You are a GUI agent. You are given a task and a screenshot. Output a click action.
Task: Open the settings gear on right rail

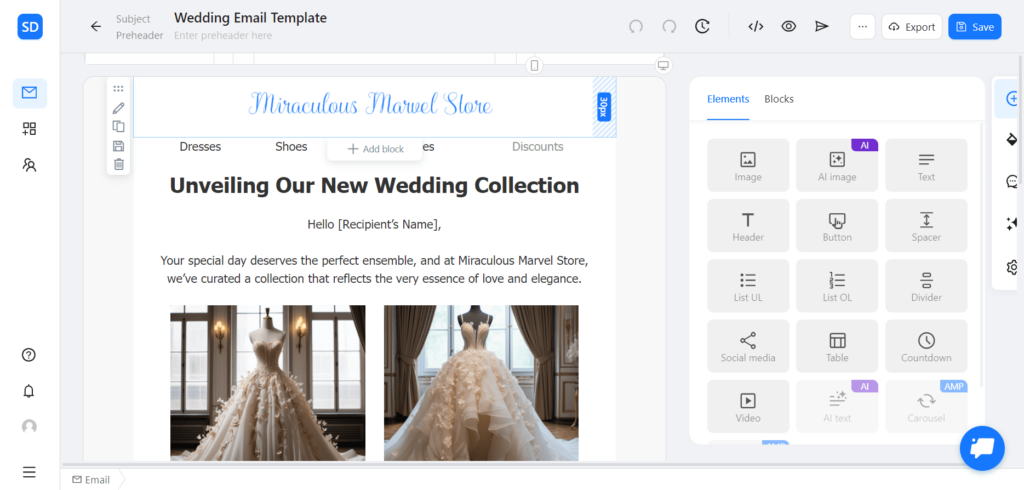click(1013, 267)
